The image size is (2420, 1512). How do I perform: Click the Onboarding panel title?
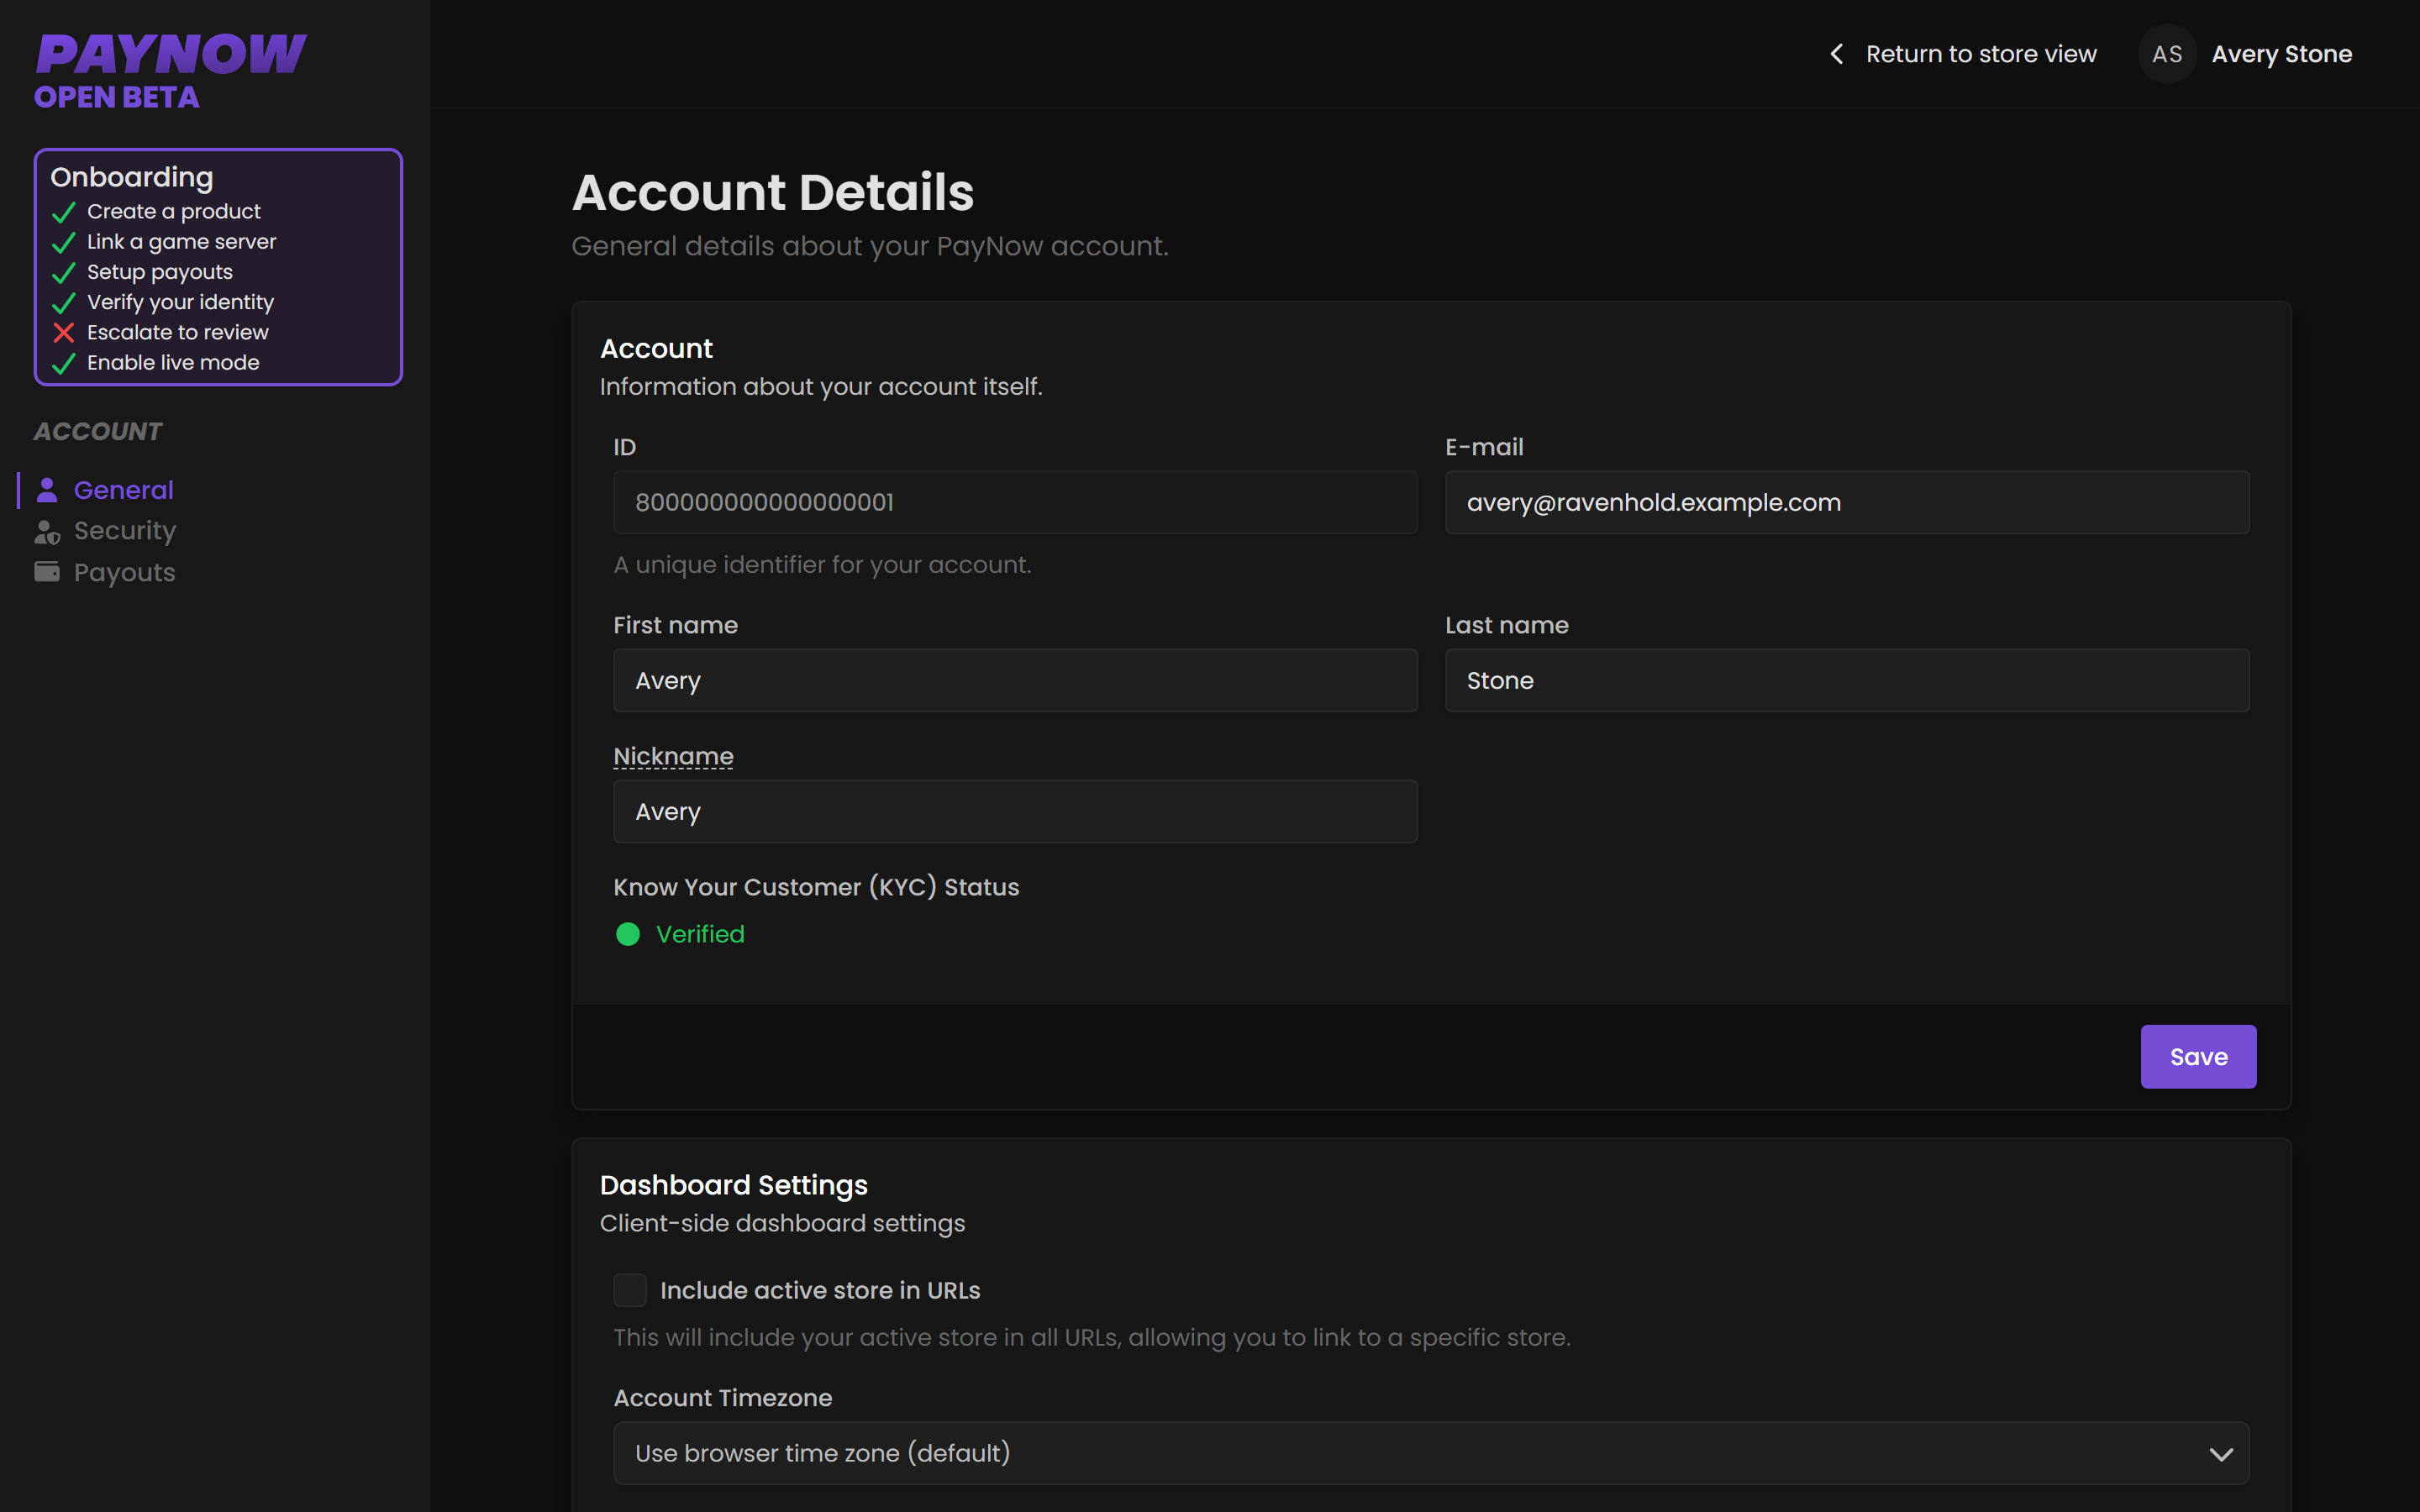(132, 177)
